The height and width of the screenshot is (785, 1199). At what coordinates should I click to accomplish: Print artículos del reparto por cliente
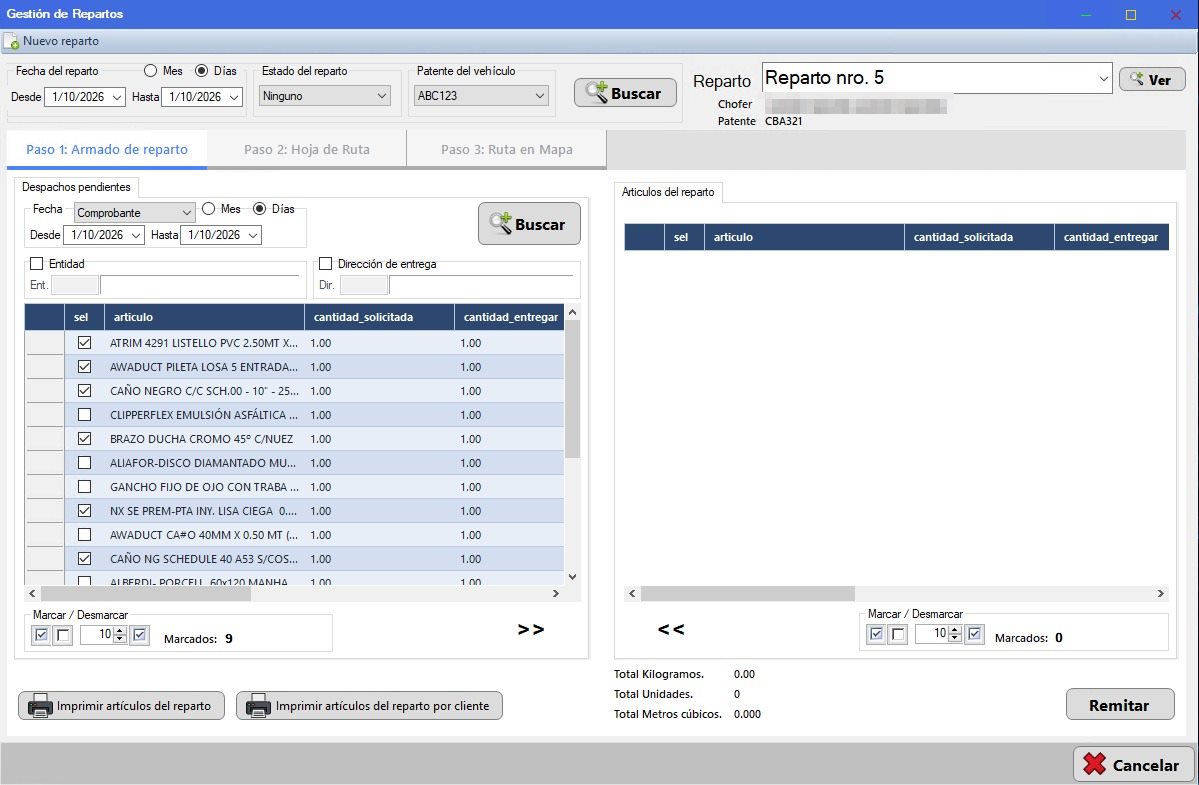[x=369, y=706]
